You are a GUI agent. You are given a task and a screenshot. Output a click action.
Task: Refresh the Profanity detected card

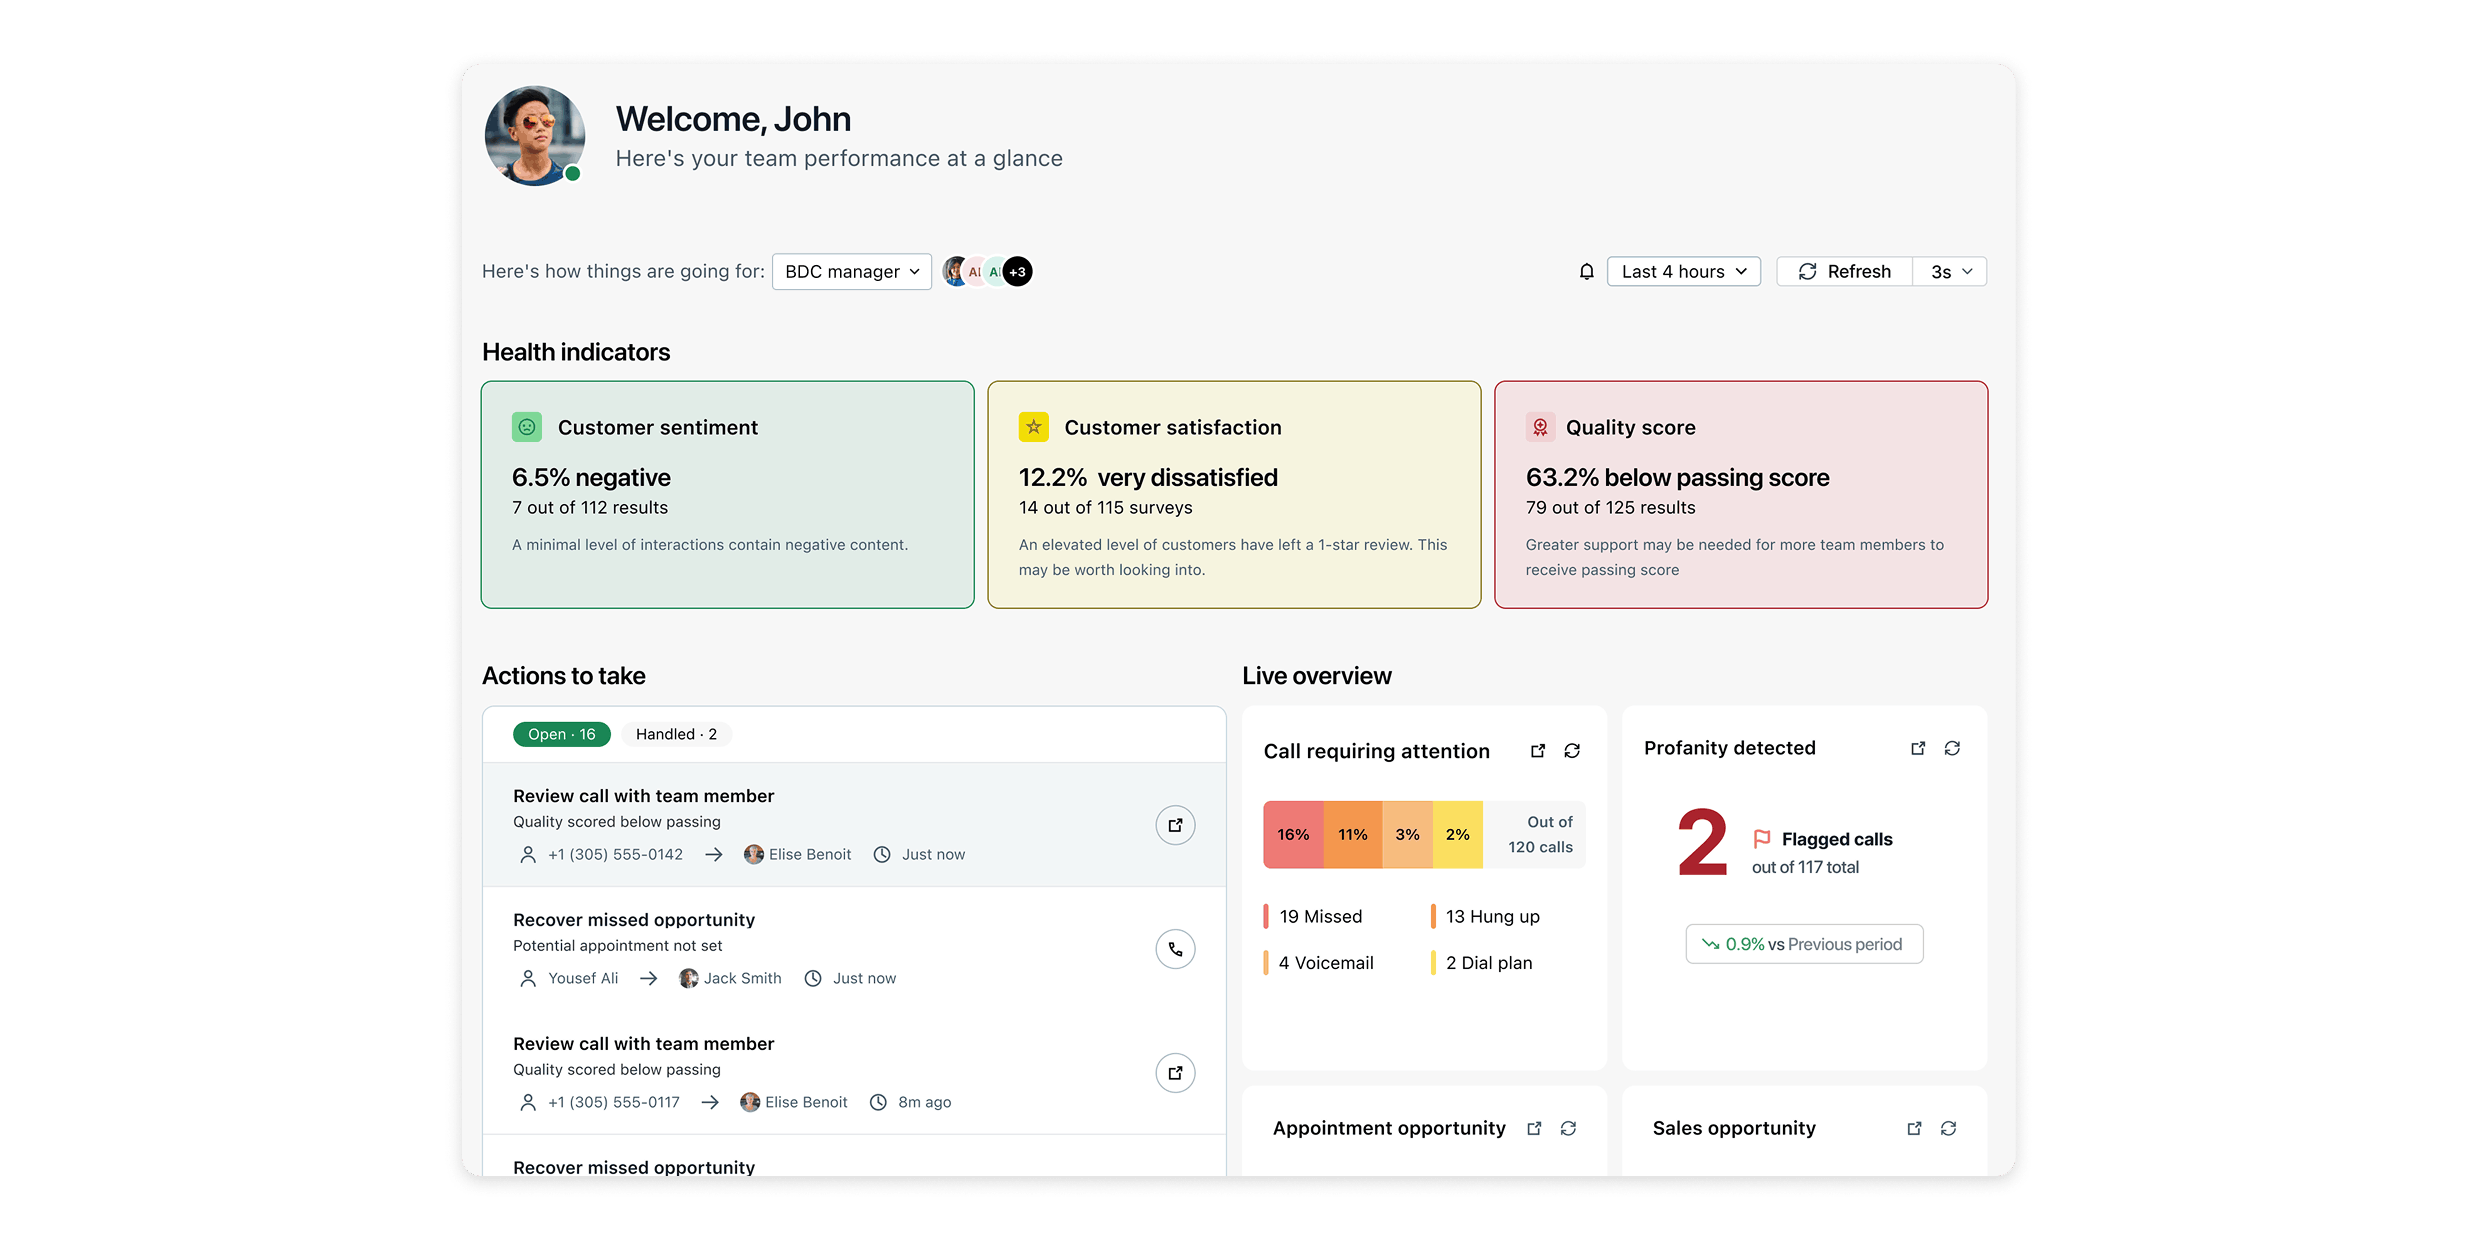(1952, 748)
